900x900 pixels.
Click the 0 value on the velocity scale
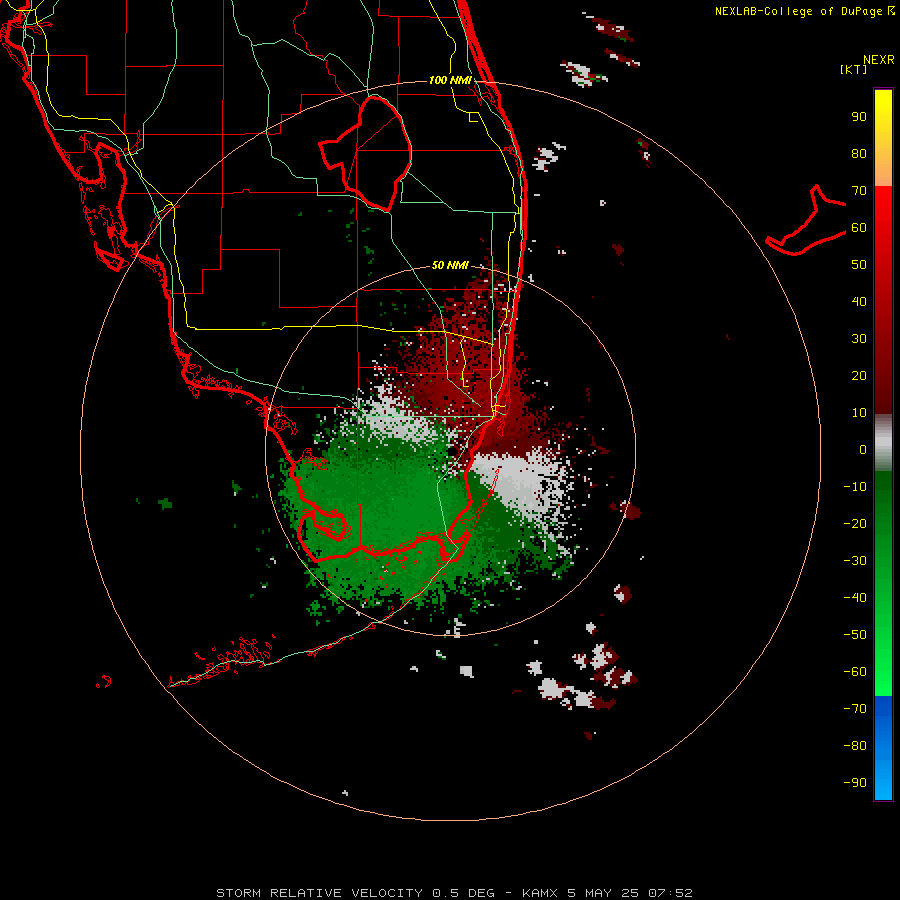pos(863,450)
